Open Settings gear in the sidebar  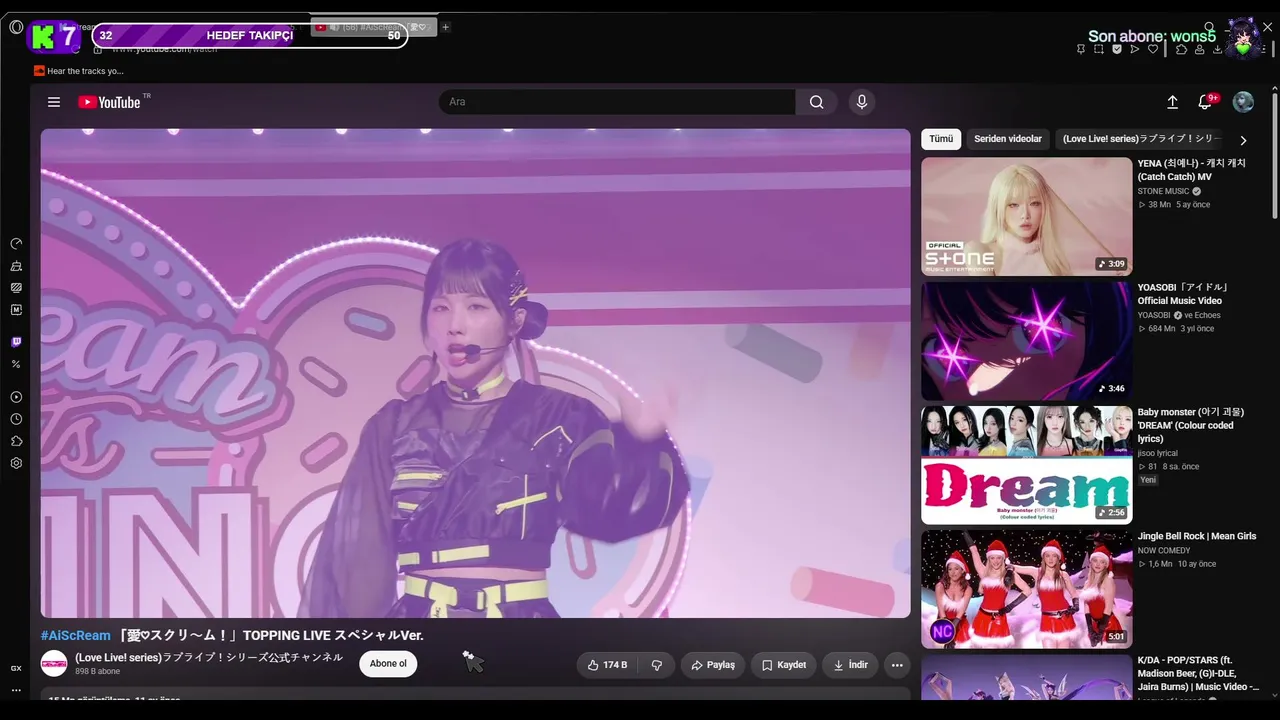(16, 463)
